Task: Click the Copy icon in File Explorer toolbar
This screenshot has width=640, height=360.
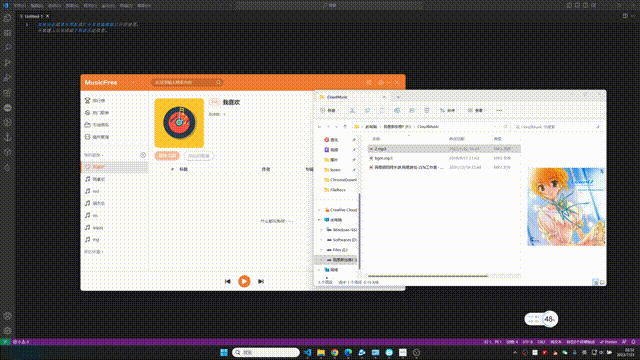Action: 367,110
